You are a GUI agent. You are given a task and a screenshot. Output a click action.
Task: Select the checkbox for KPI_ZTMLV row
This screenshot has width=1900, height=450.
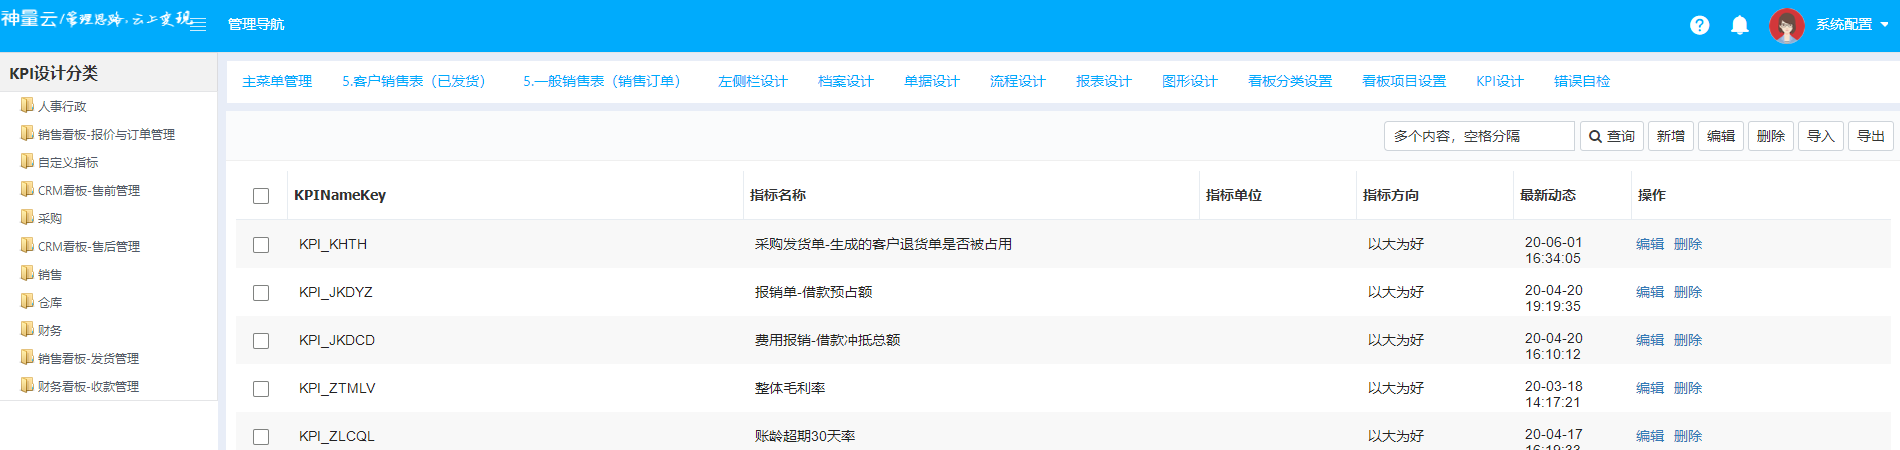[261, 389]
